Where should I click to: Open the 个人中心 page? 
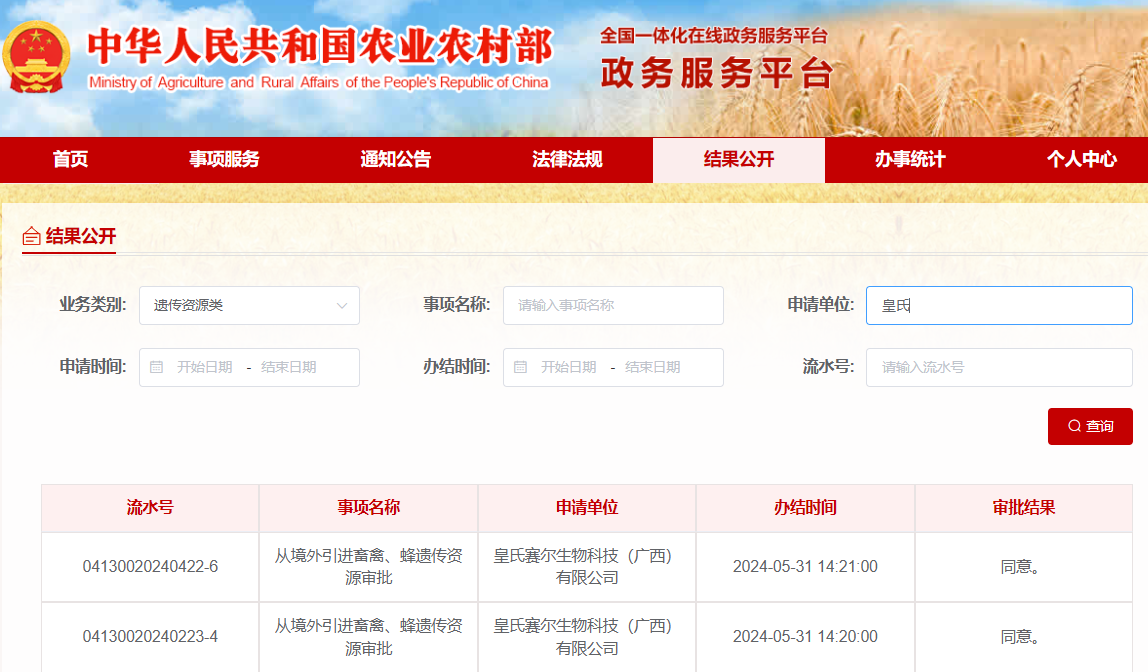[x=1081, y=160]
